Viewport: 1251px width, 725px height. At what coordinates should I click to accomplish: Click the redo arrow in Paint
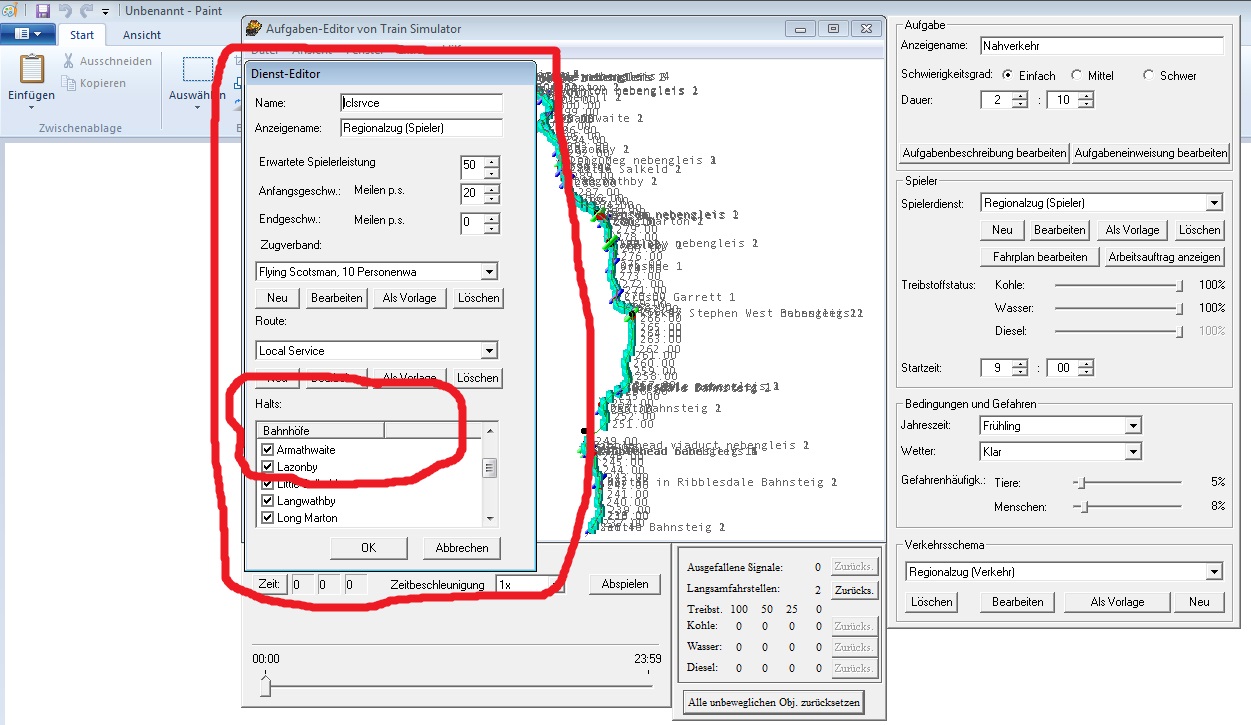[x=86, y=11]
